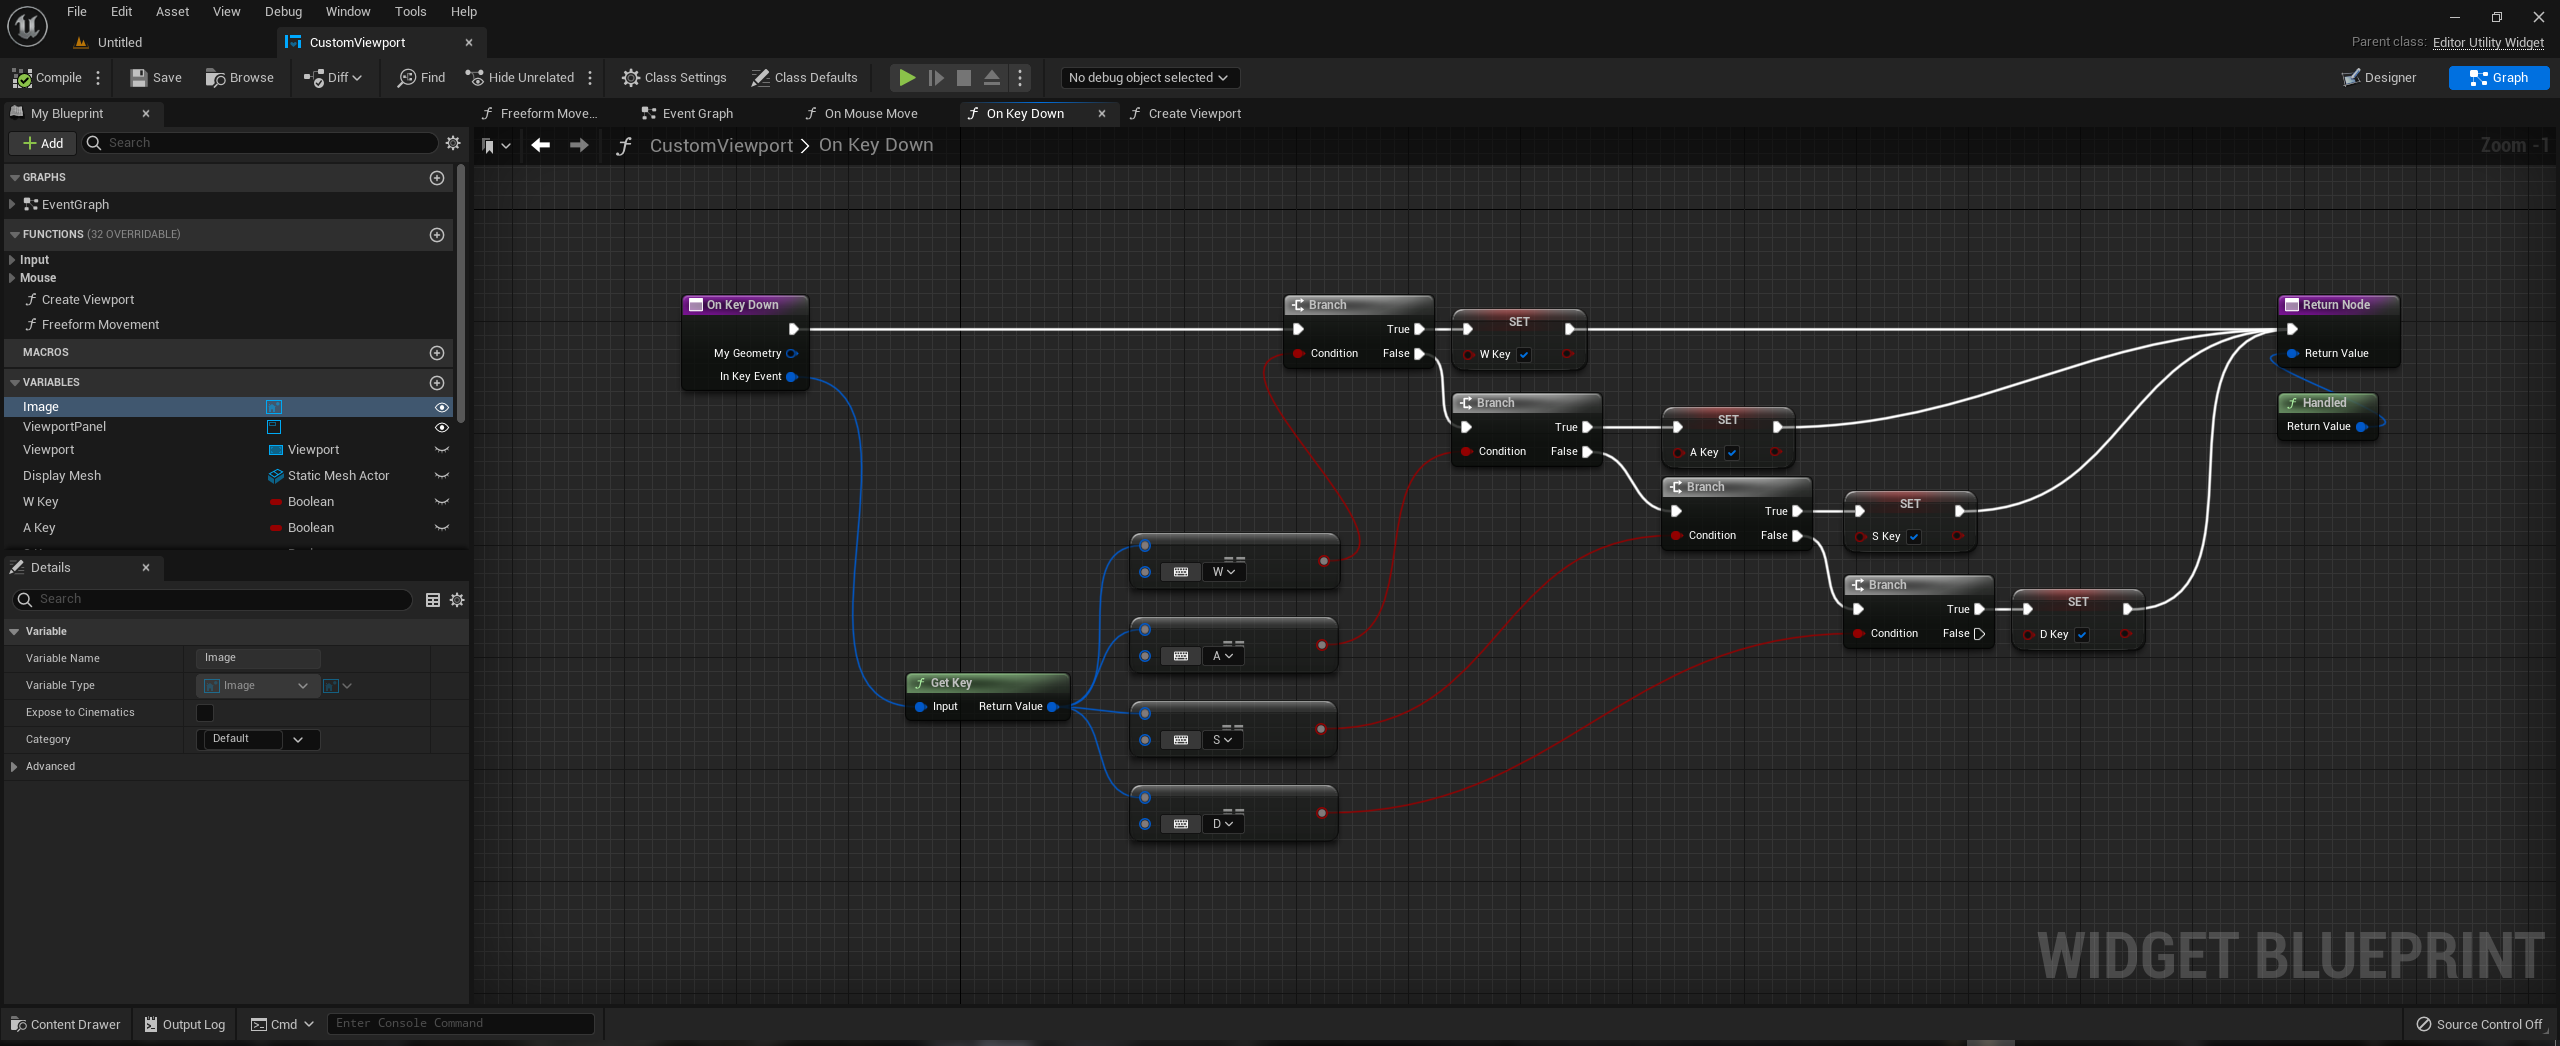Add a new function with plus icon

tap(437, 235)
